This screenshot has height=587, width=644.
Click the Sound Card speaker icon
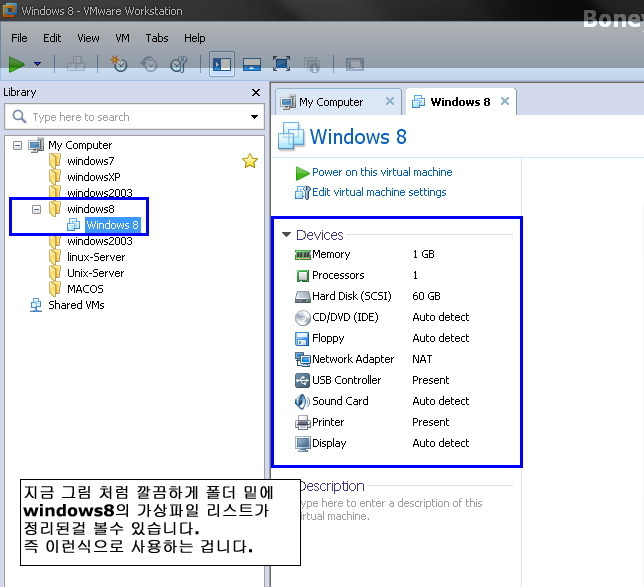302,402
